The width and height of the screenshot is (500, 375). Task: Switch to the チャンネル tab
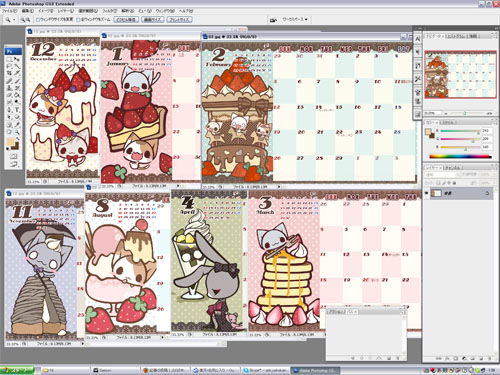click(x=453, y=168)
